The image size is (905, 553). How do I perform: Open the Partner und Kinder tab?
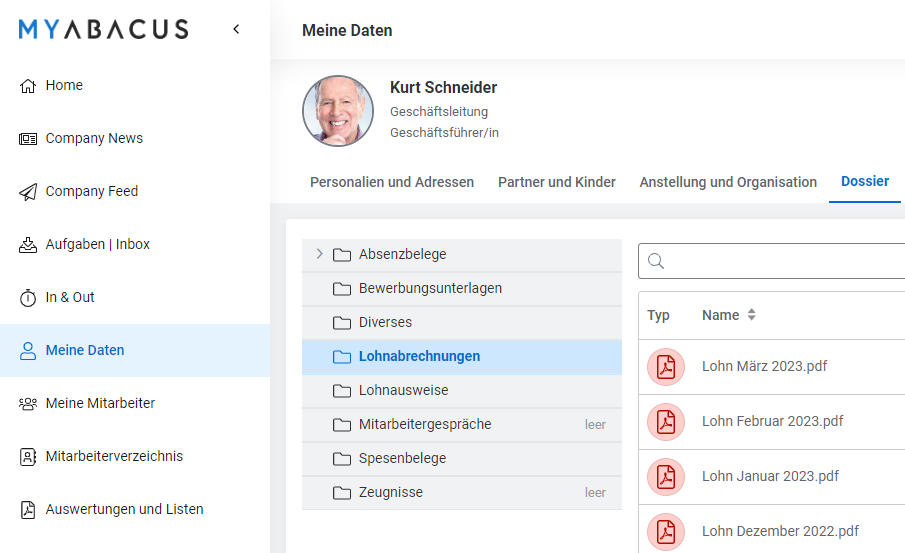tap(557, 182)
